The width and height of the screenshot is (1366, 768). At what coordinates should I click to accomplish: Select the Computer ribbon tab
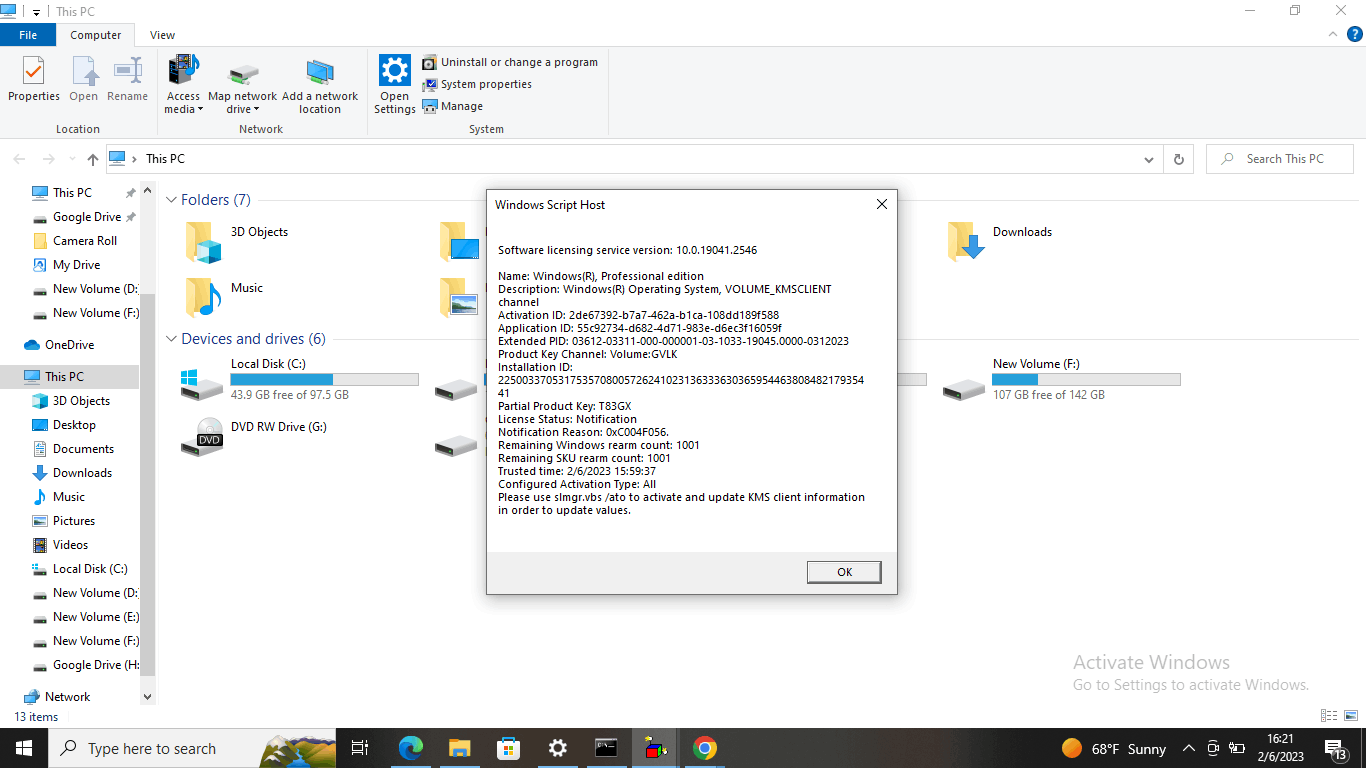pyautogui.click(x=96, y=35)
